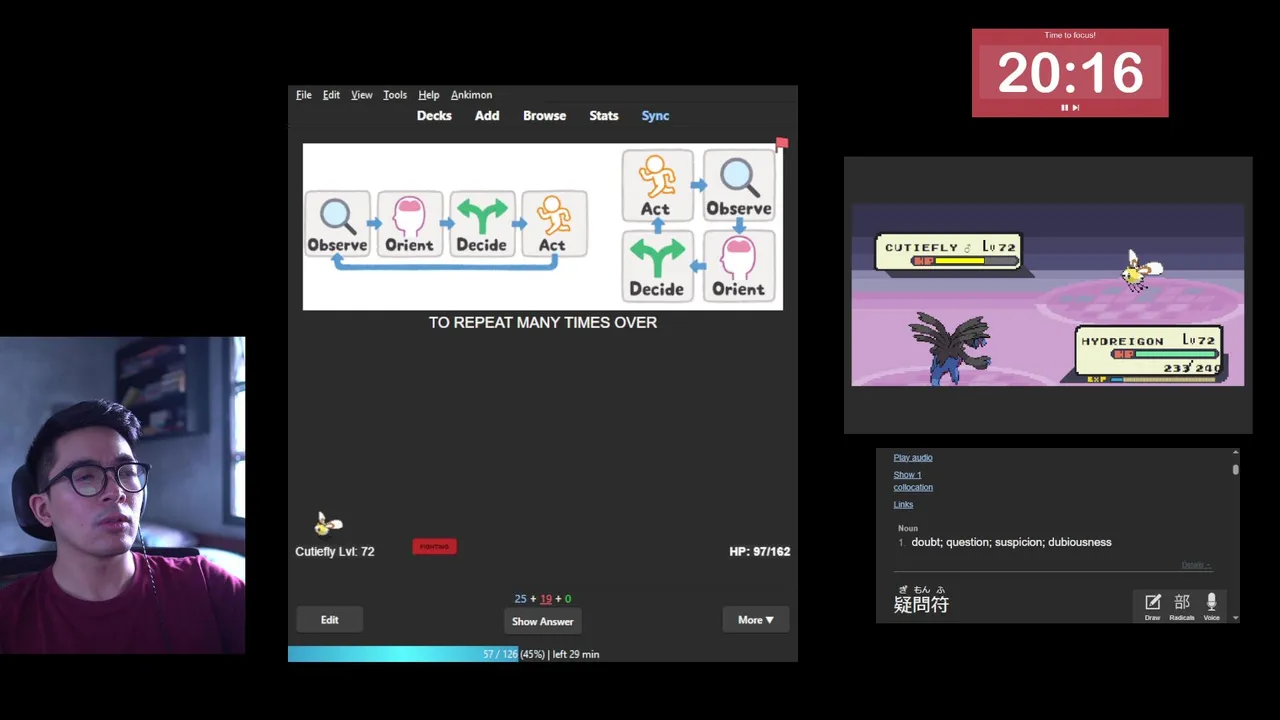Open the Draw kanji input tool
The width and height of the screenshot is (1280, 720).
point(1152,606)
